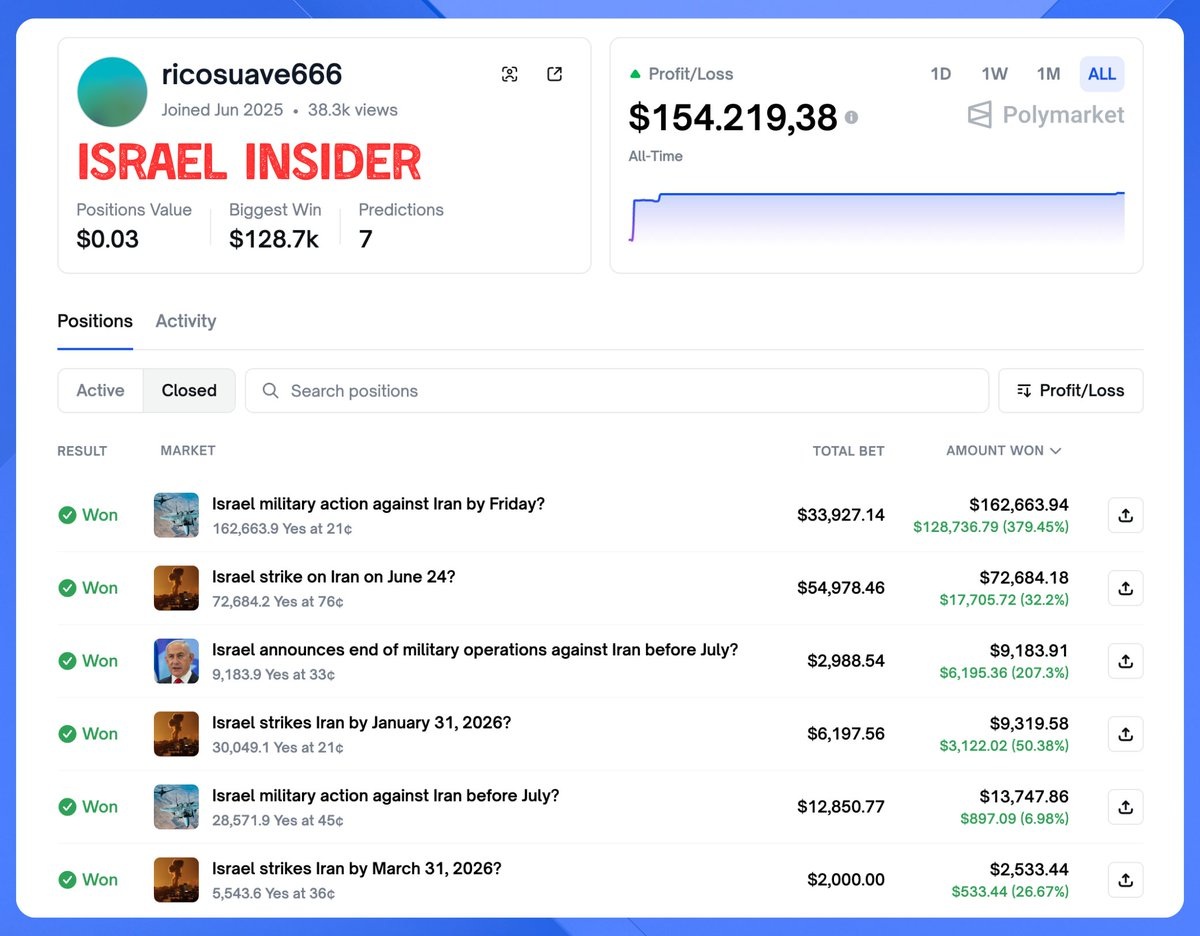Click share icon for 'end of military operations' row
1200x936 pixels.
pyautogui.click(x=1125, y=661)
